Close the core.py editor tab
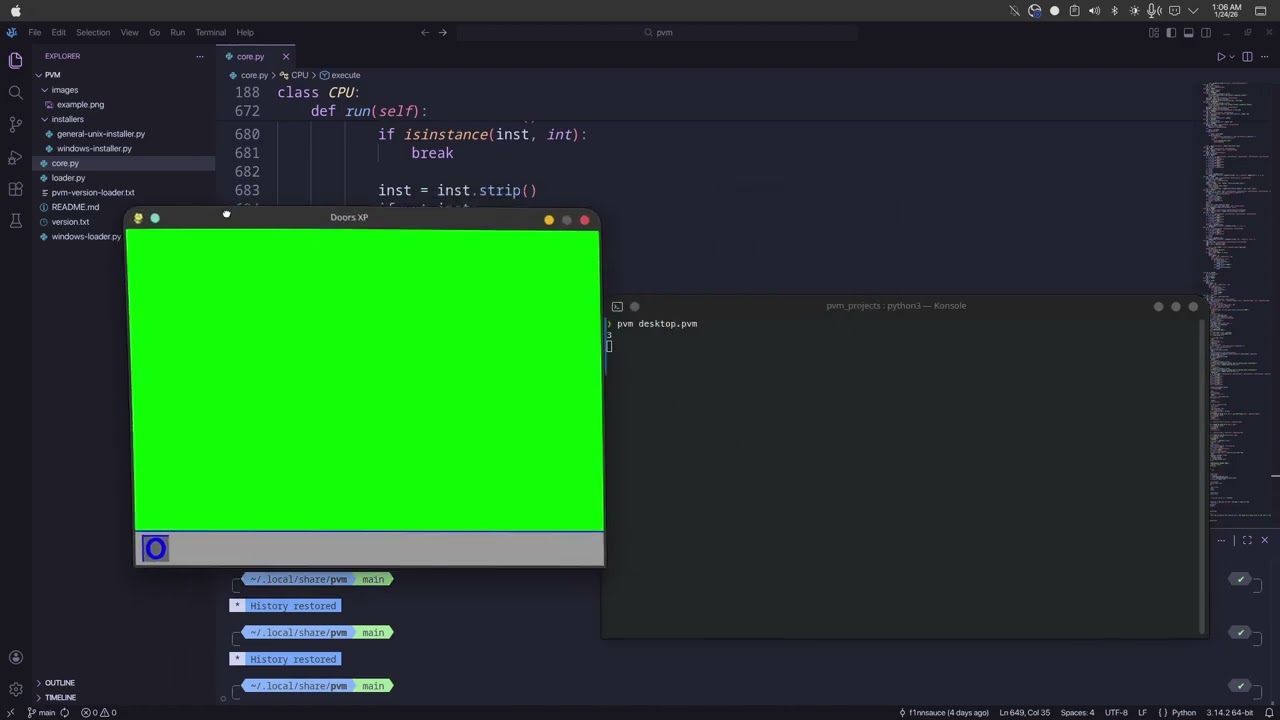This screenshot has width=1280, height=720. pos(286,57)
